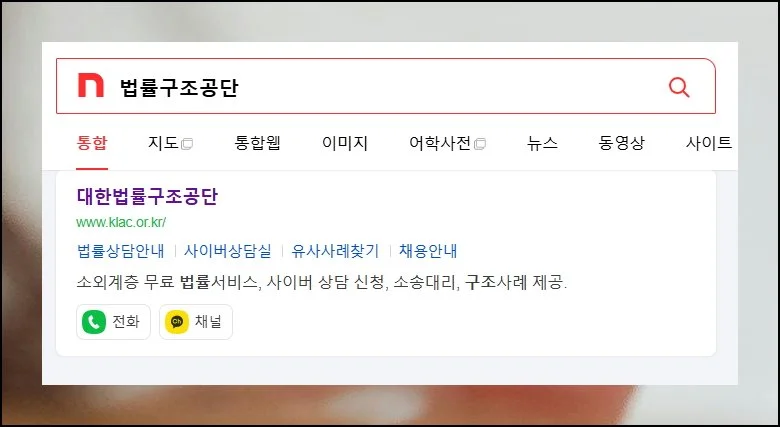Click the www.klac.or.kr URL link

(121, 222)
